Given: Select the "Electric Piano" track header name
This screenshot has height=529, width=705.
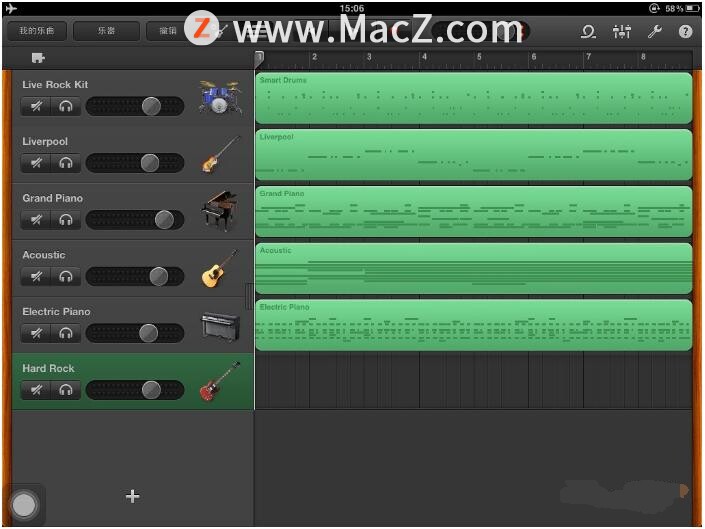Looking at the screenshot, I should [56, 311].
